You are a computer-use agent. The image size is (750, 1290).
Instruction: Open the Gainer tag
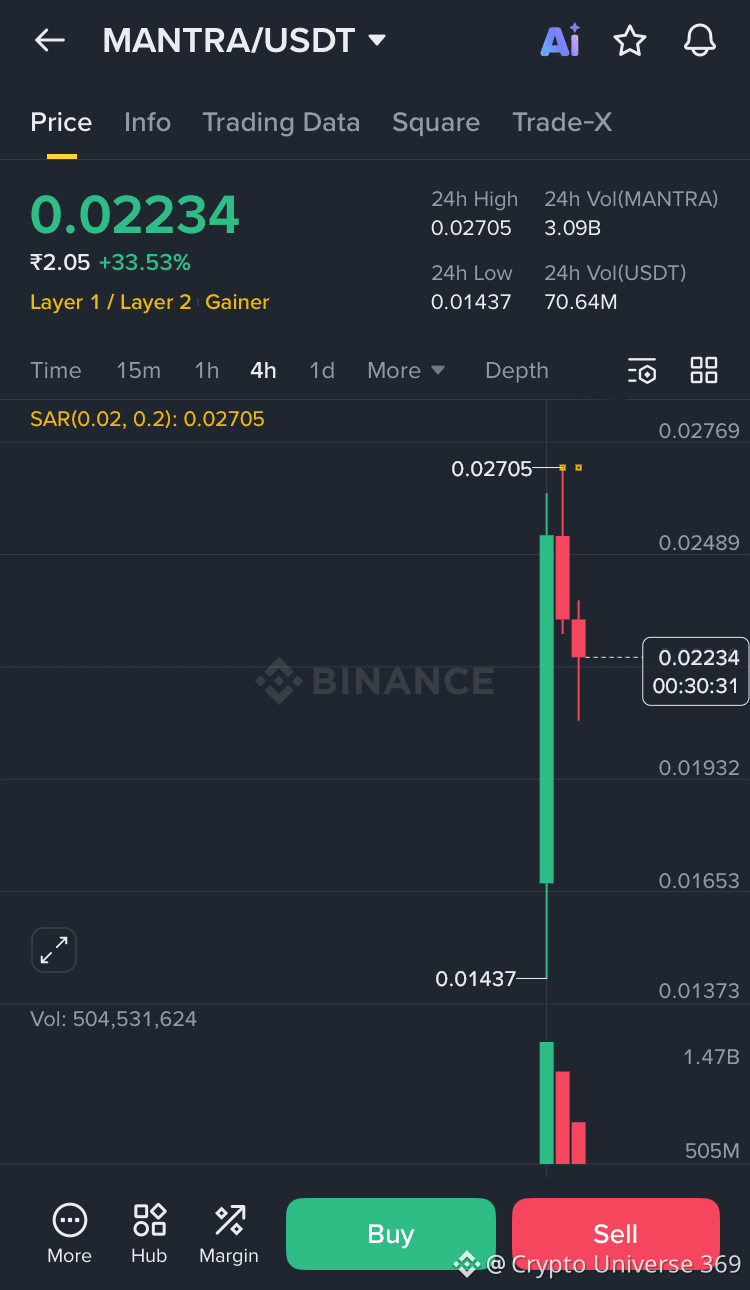point(237,302)
